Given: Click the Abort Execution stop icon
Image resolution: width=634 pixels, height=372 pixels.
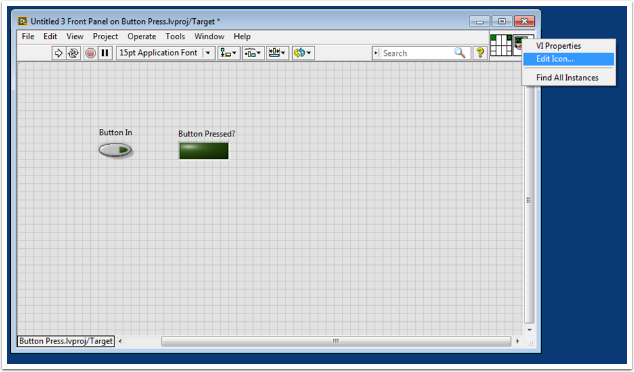Looking at the screenshot, I should coord(91,53).
